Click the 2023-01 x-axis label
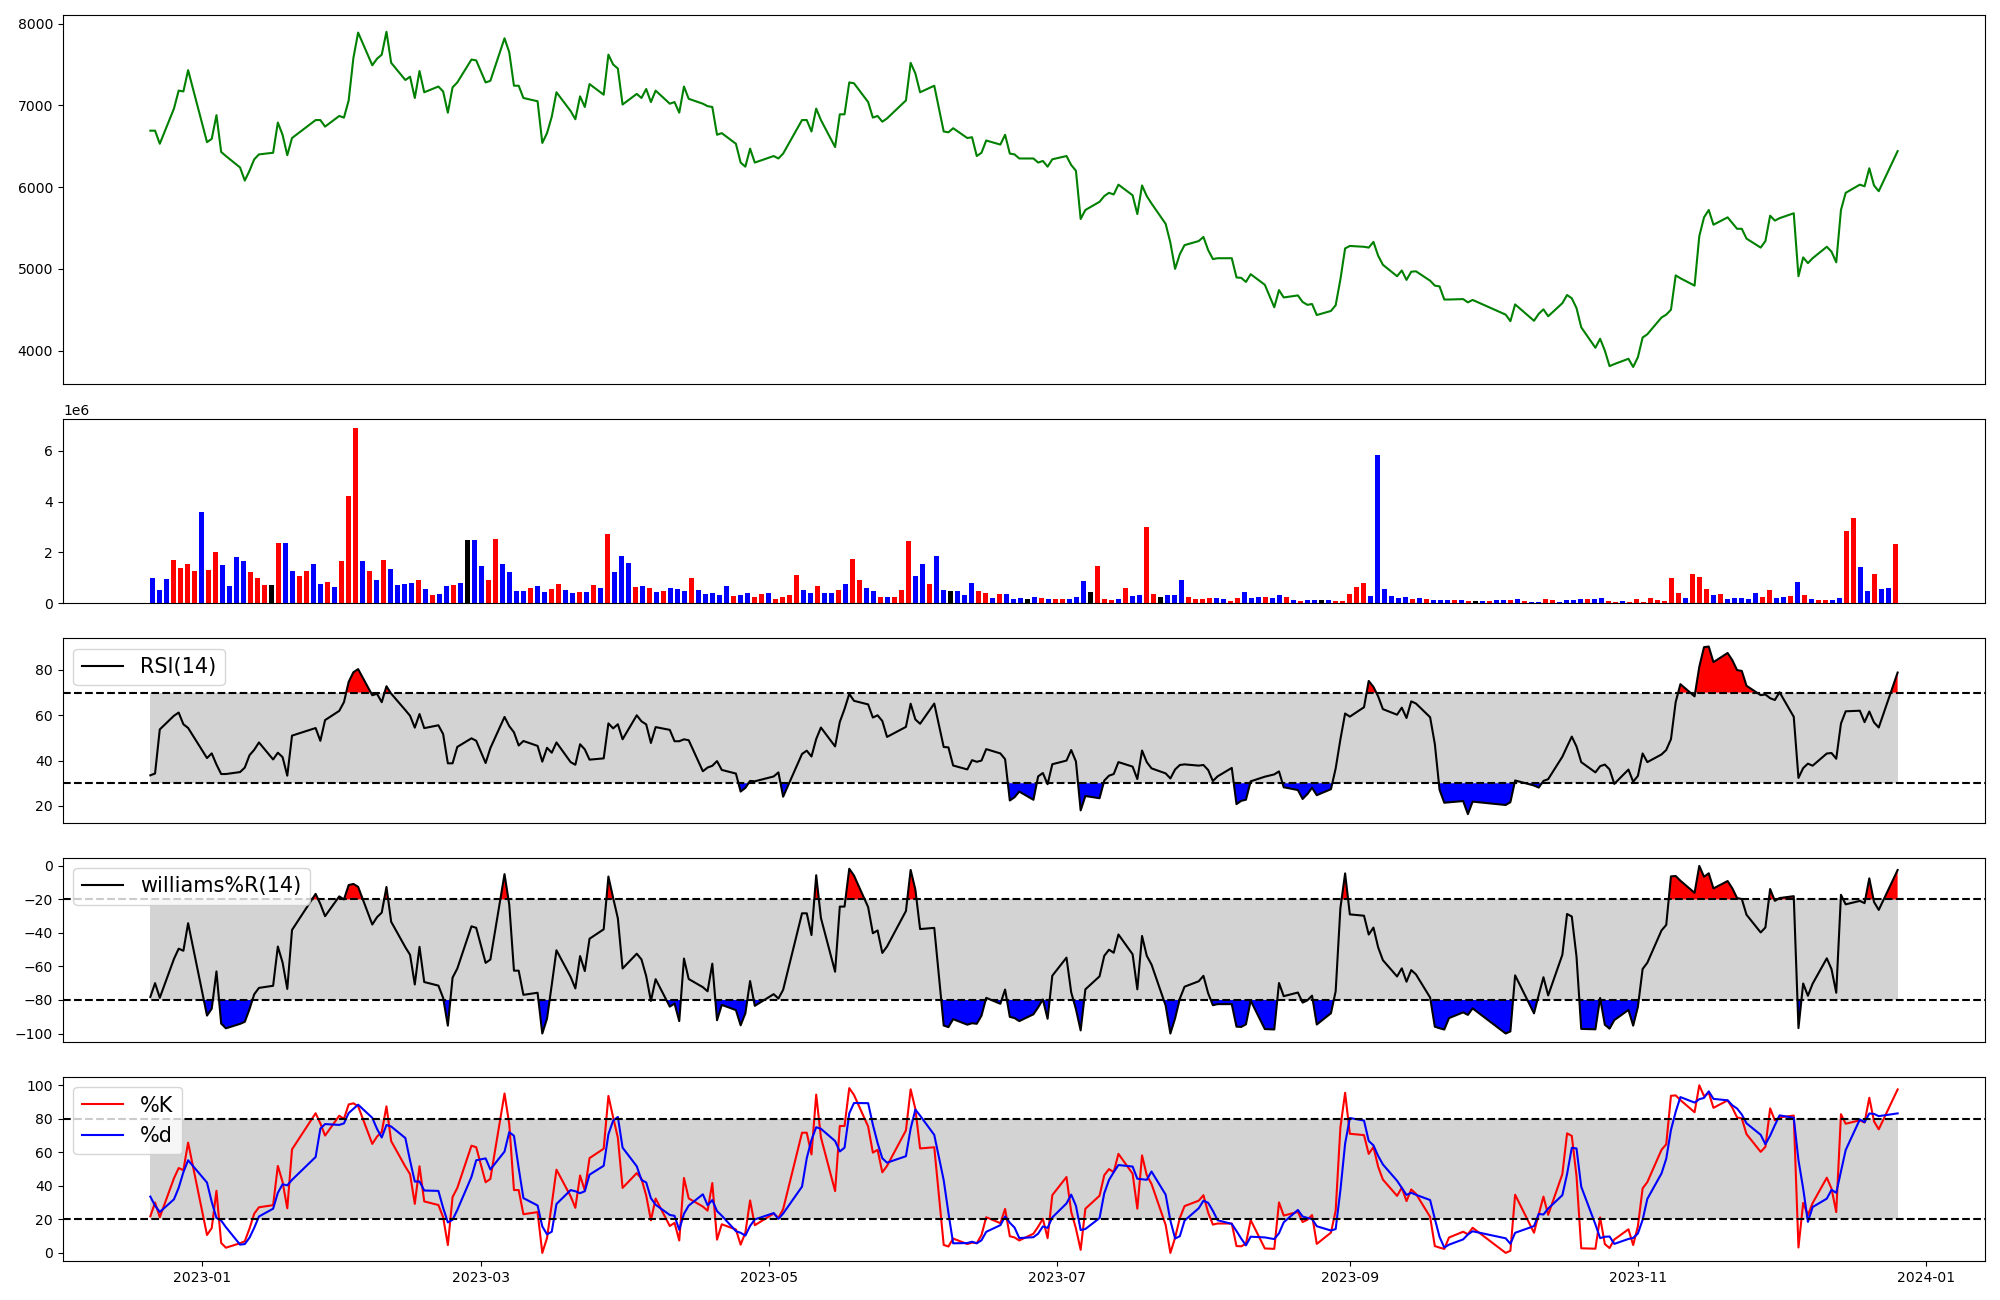The image size is (2000, 1300). (202, 1277)
